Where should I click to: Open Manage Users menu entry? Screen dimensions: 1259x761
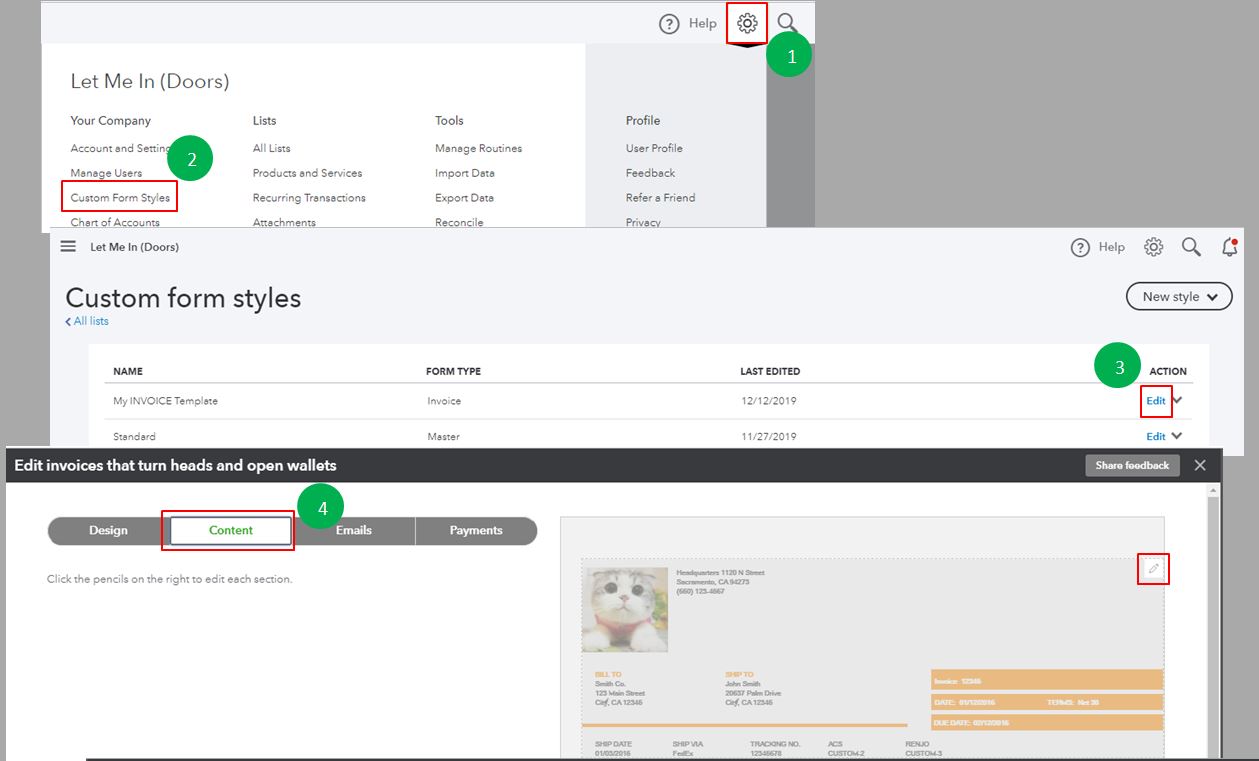point(106,173)
